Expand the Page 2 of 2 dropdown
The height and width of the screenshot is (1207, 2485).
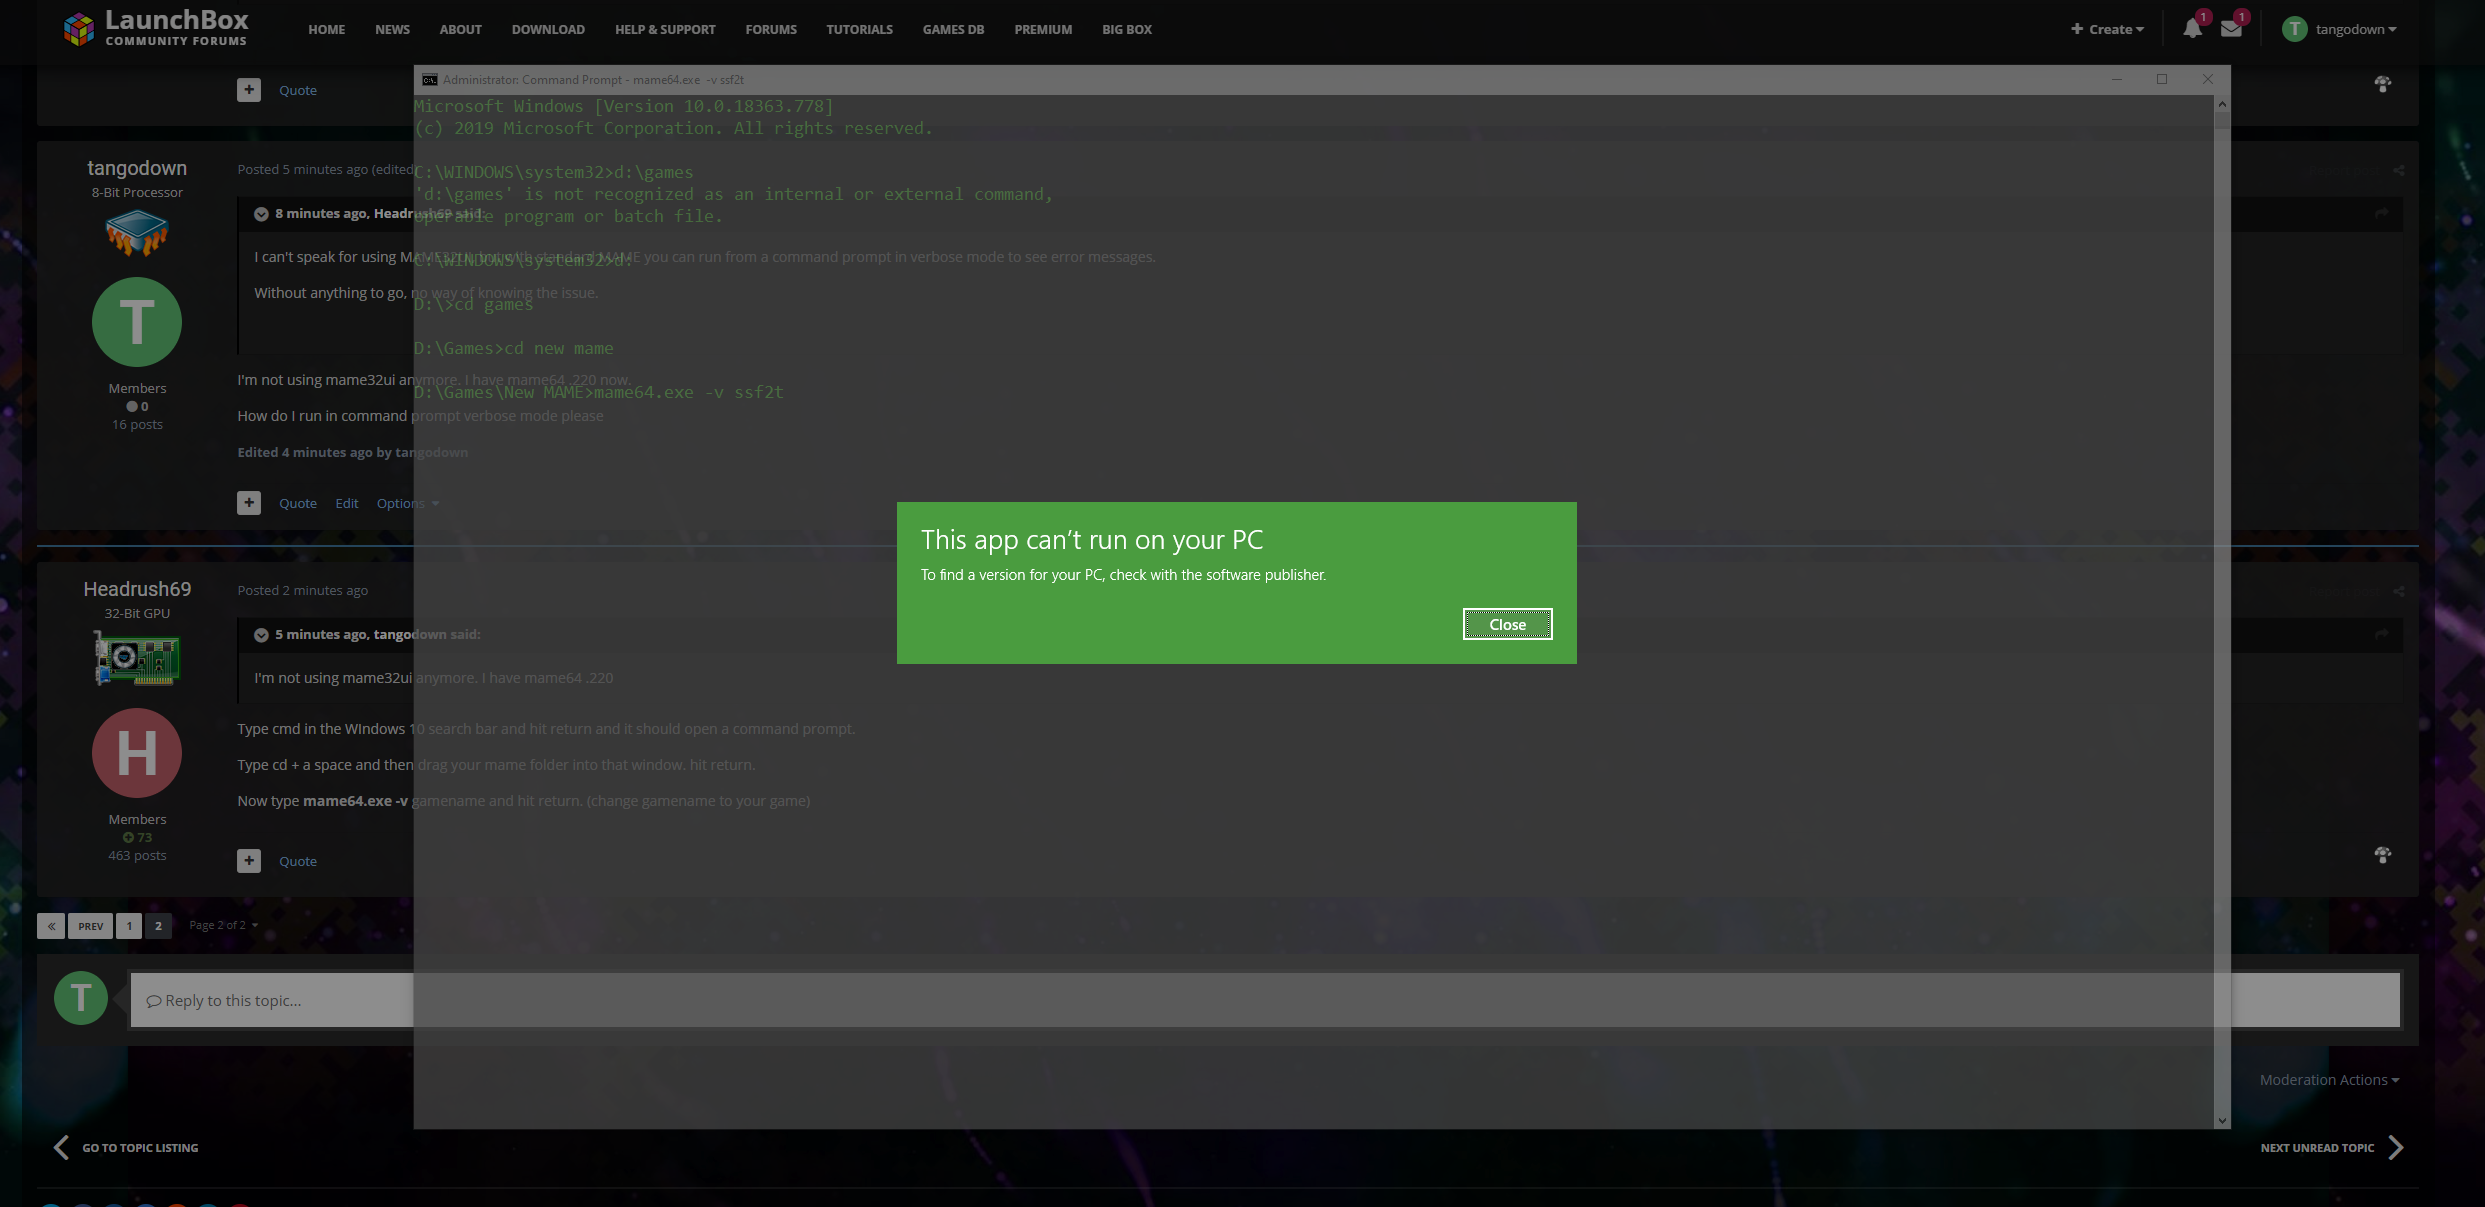[223, 925]
